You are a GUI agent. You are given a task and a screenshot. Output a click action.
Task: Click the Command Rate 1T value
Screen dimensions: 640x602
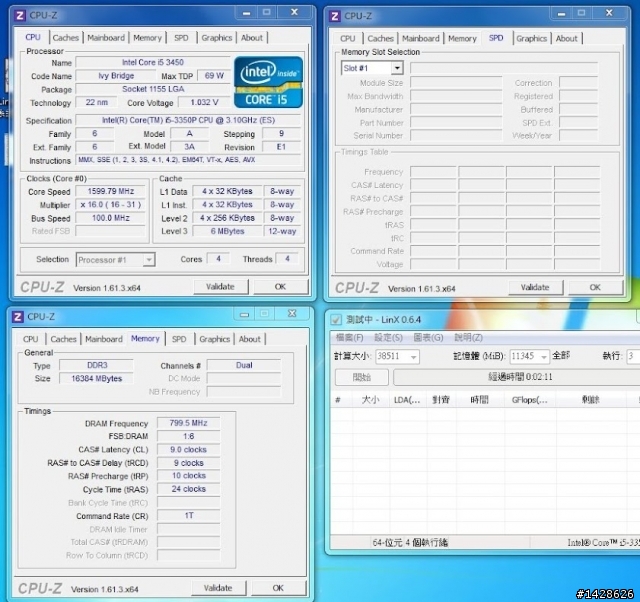click(x=188, y=515)
